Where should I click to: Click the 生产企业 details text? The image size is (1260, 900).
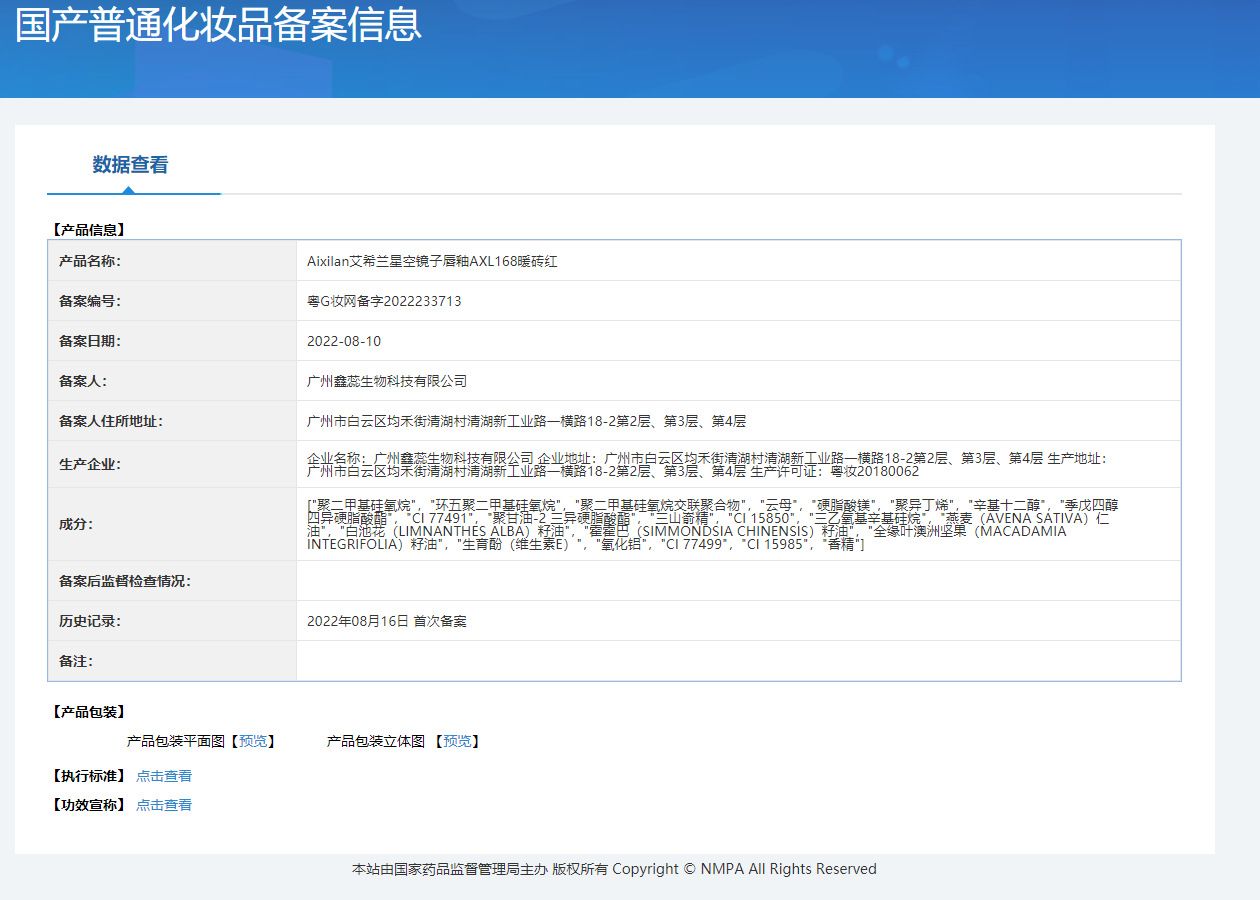click(707, 464)
